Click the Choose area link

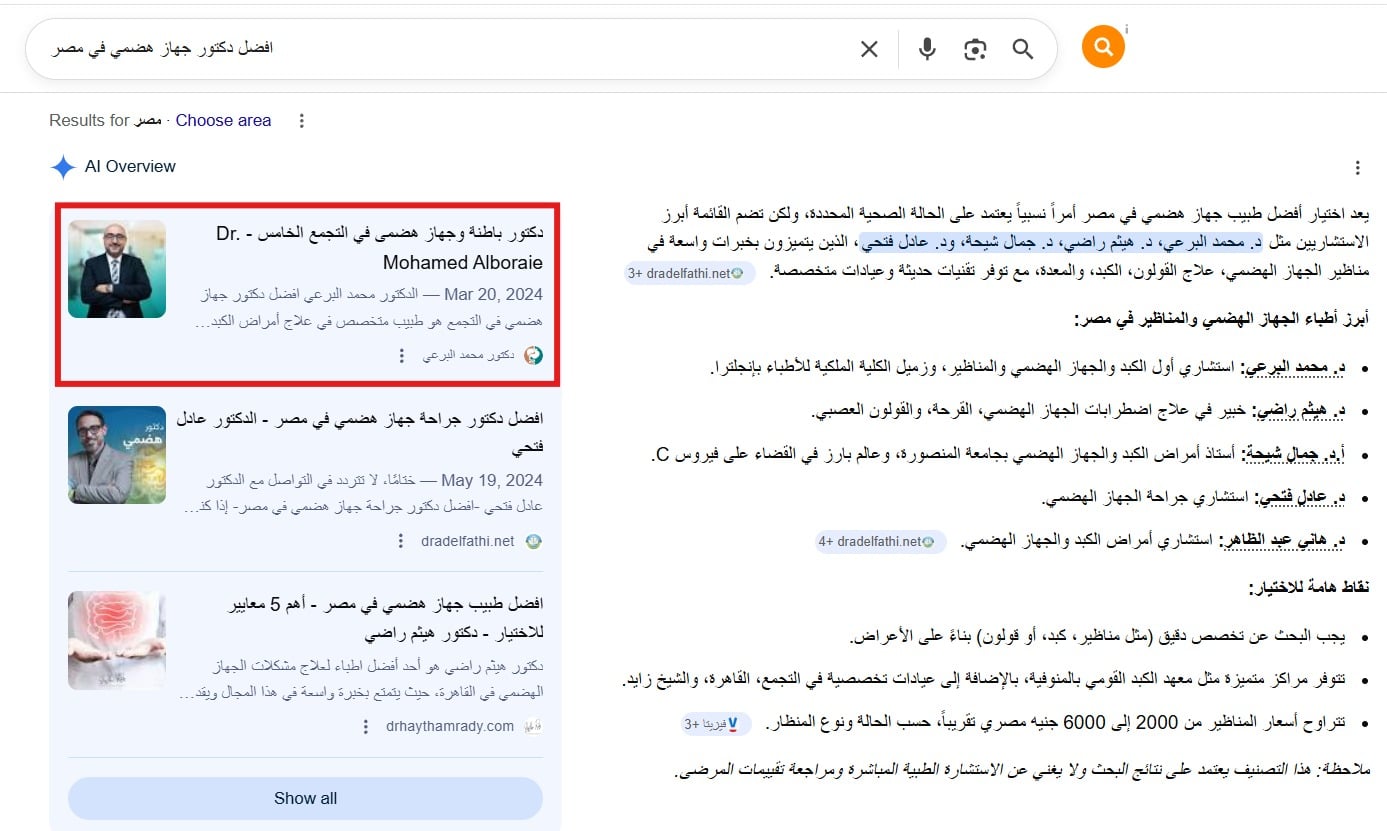pos(223,120)
